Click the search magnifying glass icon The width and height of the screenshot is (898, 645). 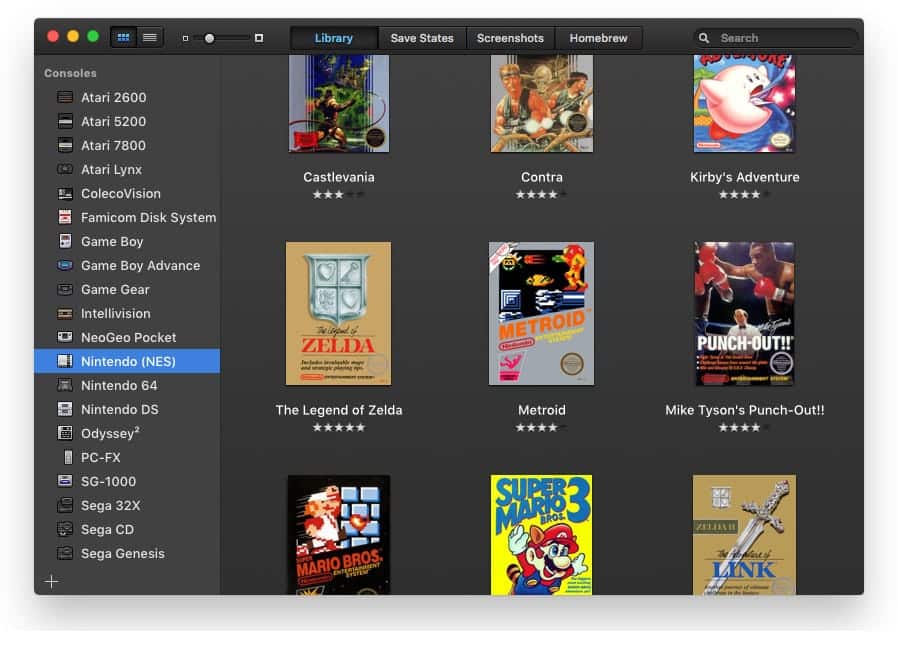(706, 37)
